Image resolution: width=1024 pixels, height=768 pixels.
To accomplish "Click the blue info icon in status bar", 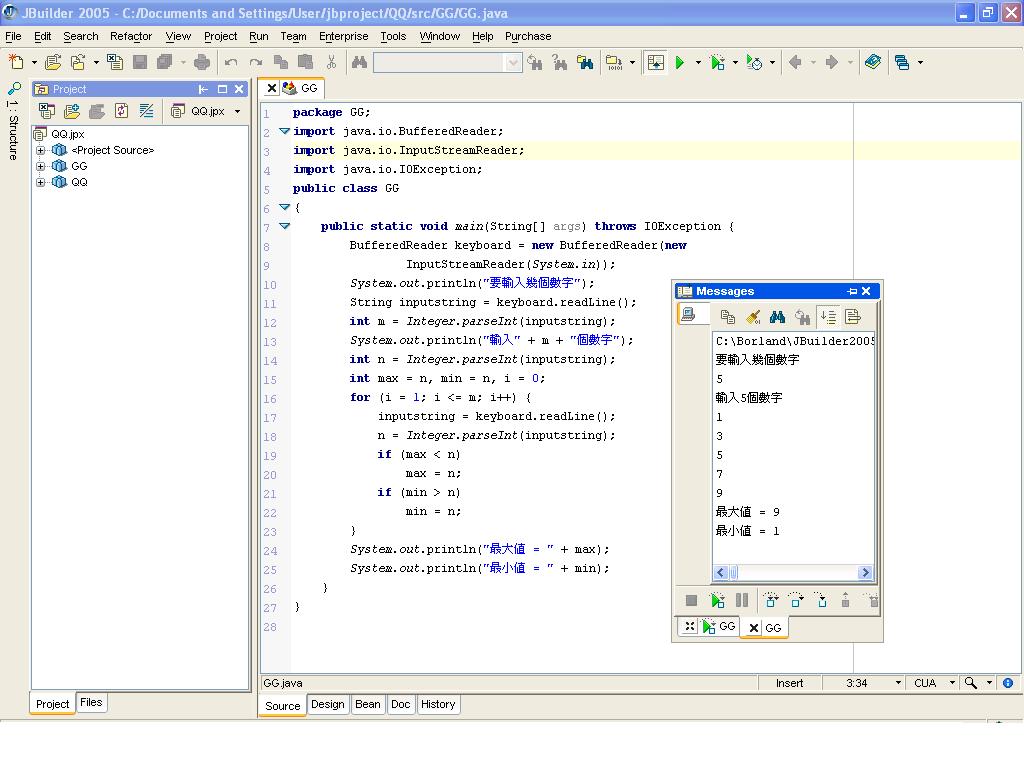I will (x=1008, y=683).
